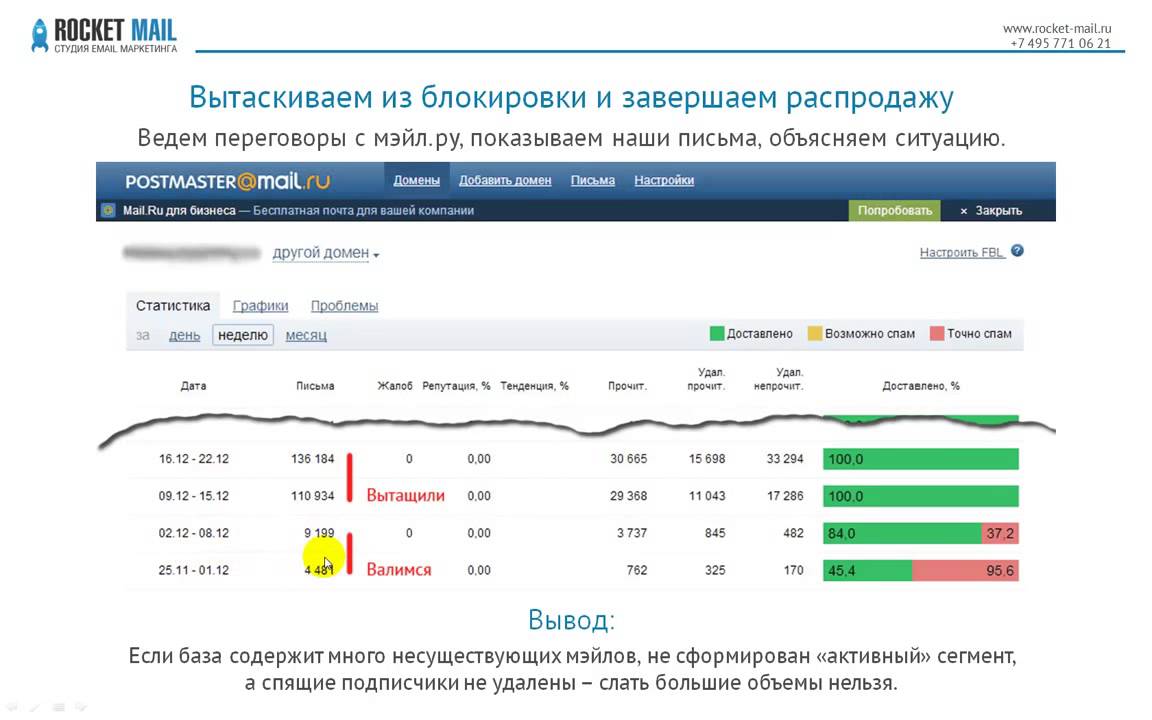
Task: Click the green Попробовать button
Action: tap(895, 210)
